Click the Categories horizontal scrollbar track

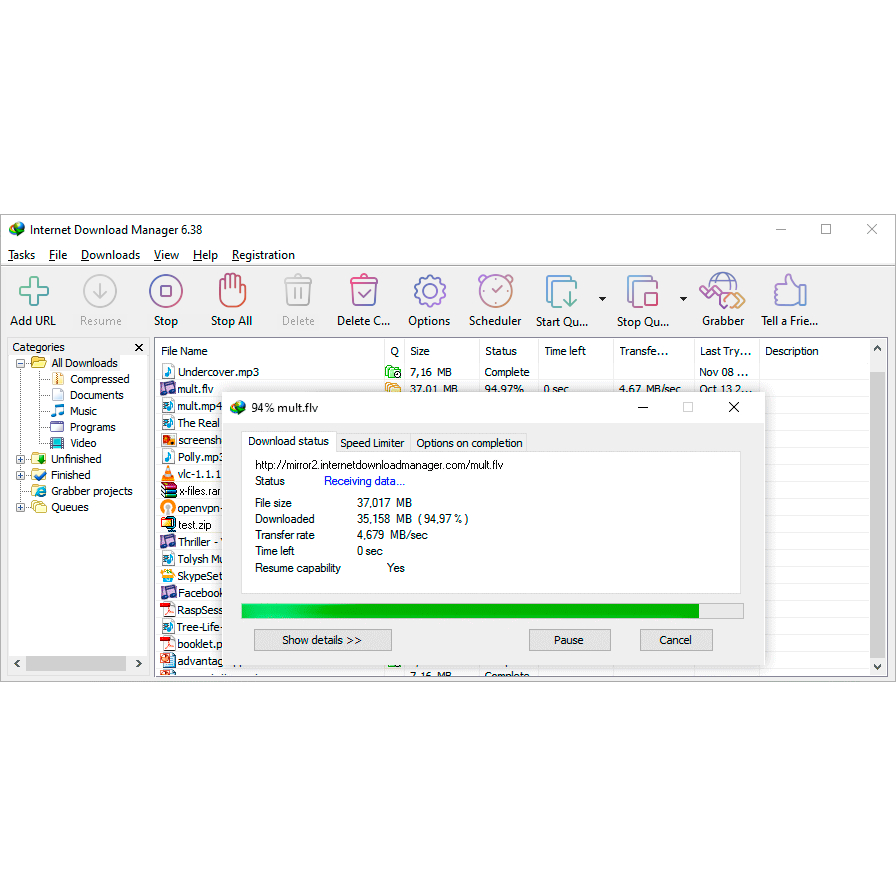coord(75,663)
